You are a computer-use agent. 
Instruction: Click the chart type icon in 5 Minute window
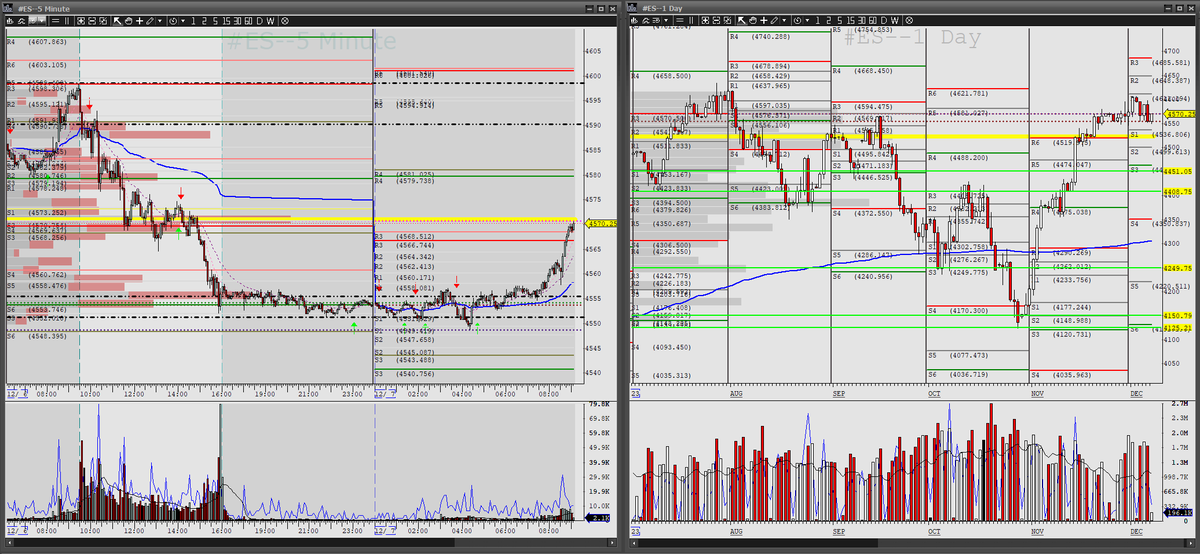point(10,21)
